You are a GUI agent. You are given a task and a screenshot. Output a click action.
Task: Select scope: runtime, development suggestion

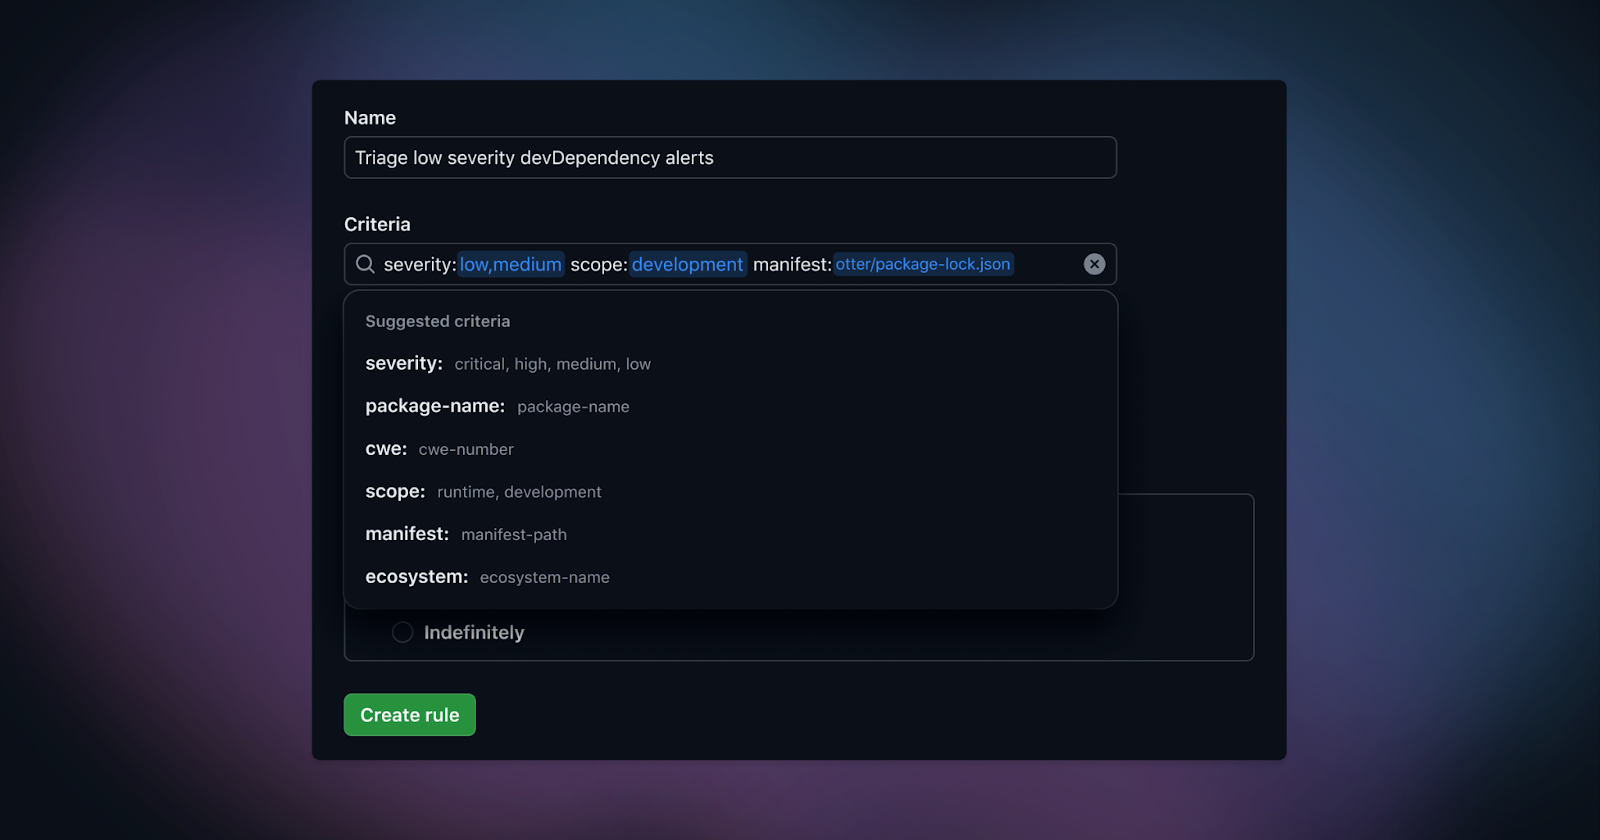(x=483, y=492)
